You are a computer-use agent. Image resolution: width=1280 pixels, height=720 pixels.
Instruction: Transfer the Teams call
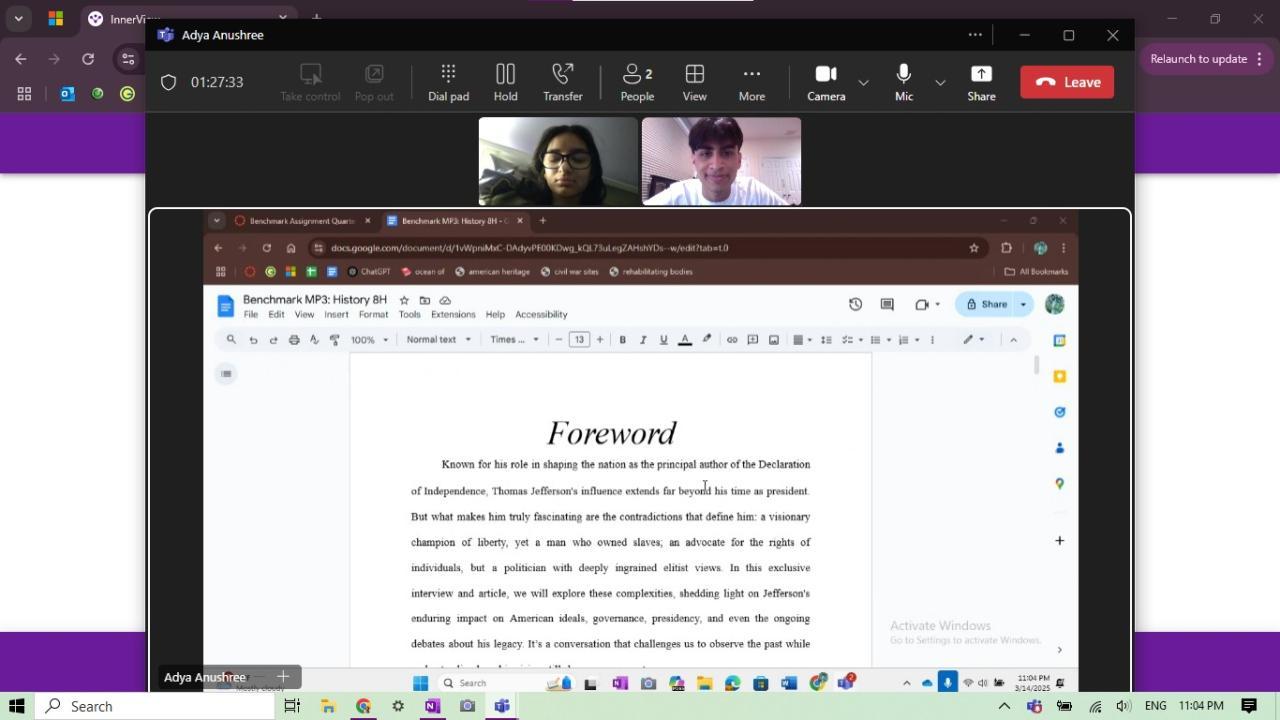tap(562, 82)
